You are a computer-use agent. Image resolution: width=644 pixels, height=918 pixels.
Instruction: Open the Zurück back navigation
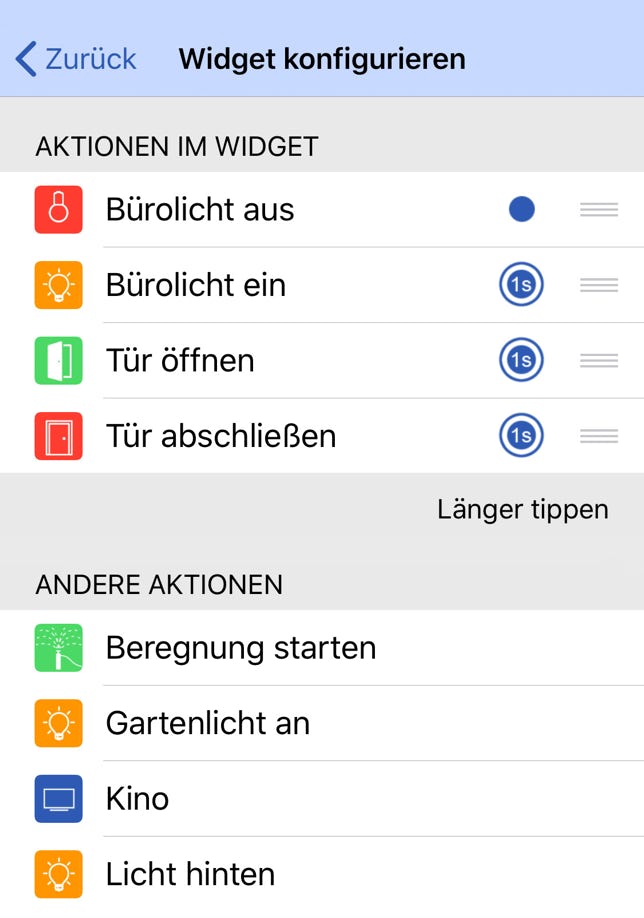pos(75,59)
